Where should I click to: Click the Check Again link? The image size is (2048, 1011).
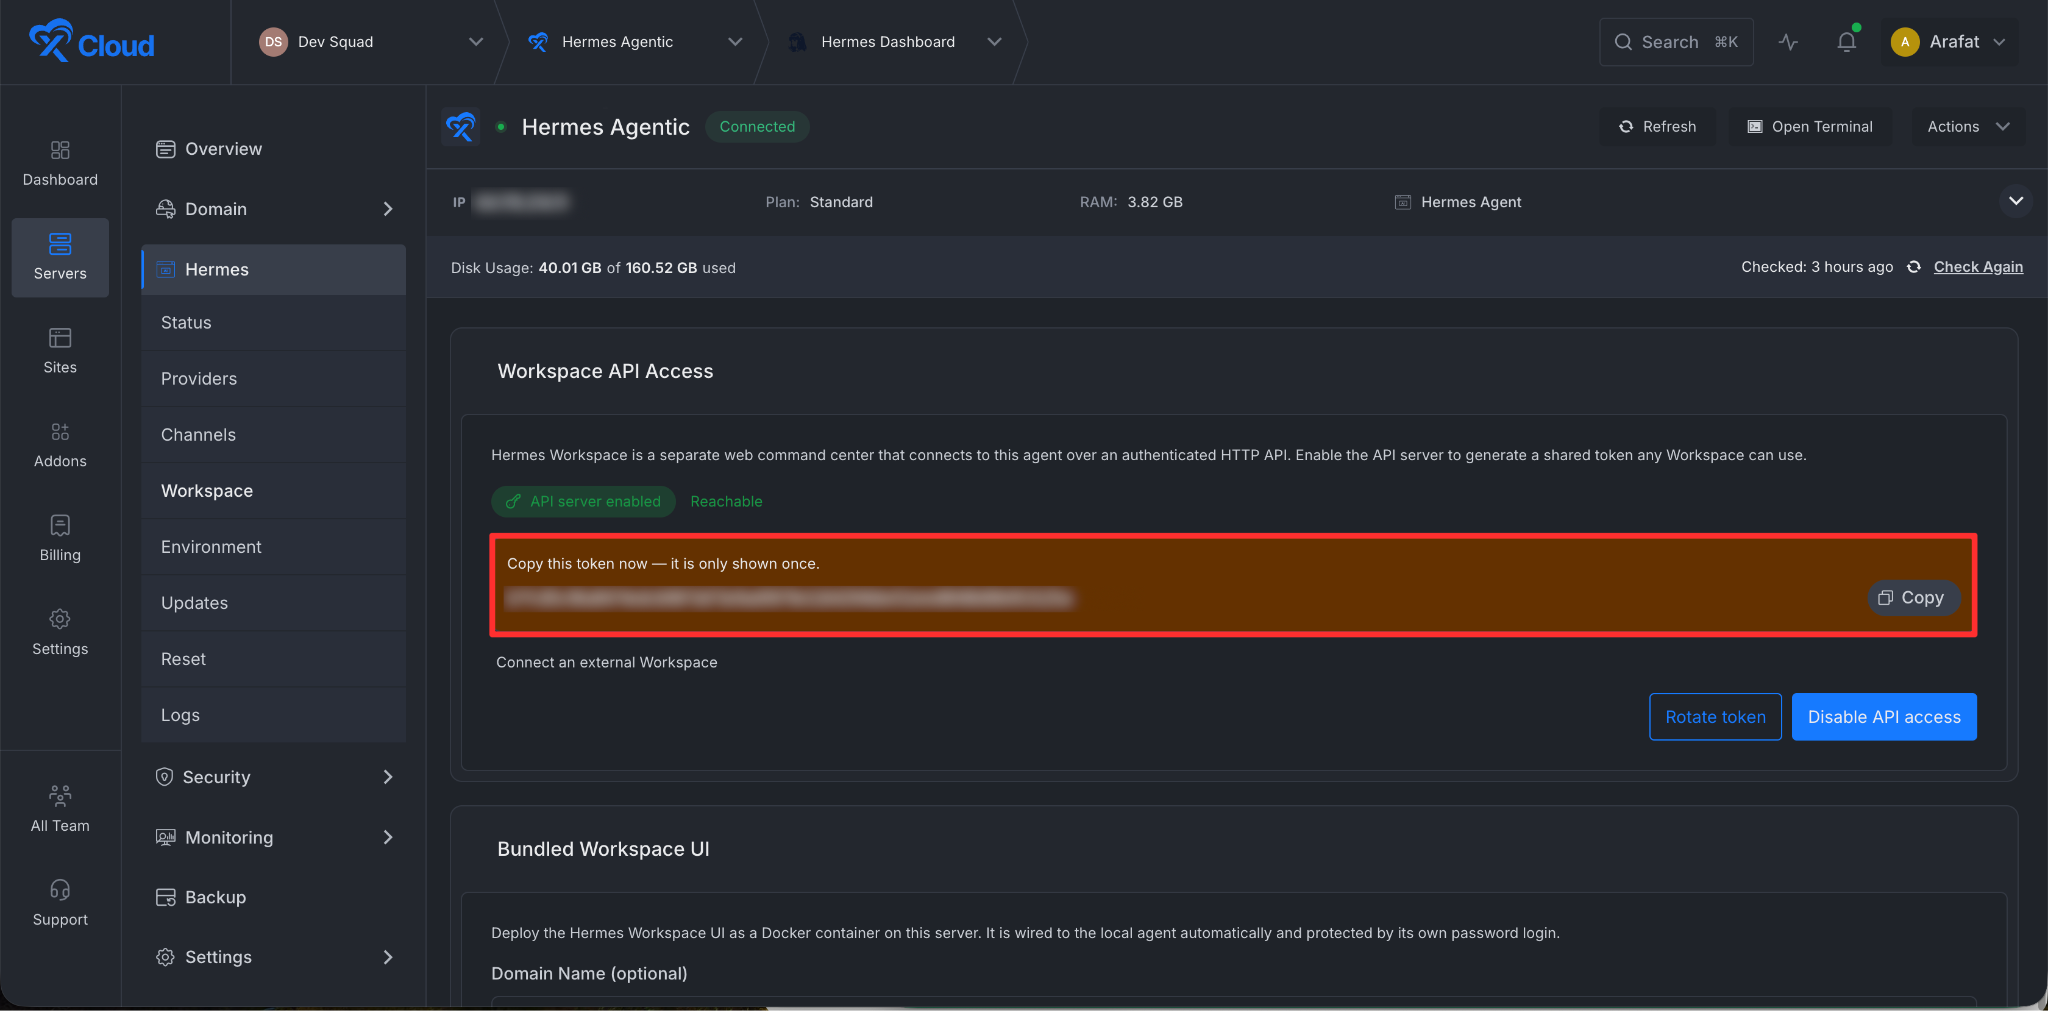(1978, 267)
